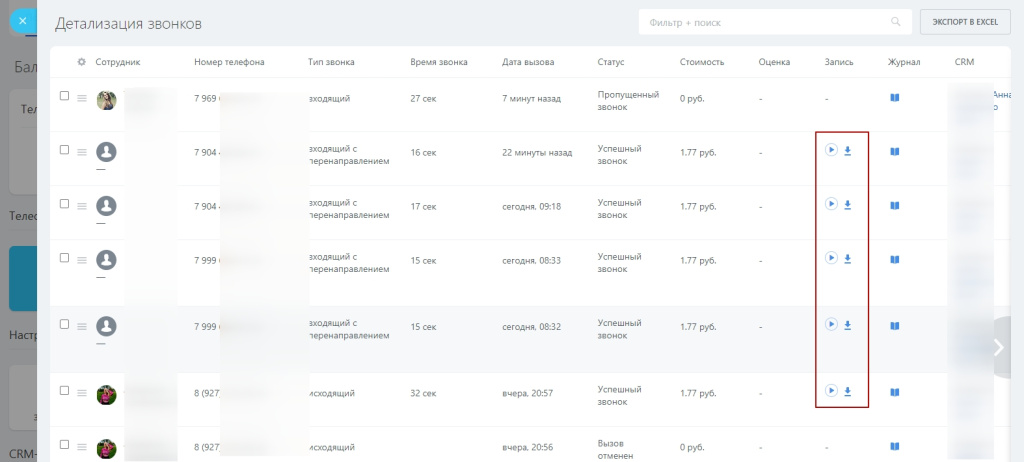Screen dimensions: 1024x462
Task: Close the call details panel
Action: pyautogui.click(x=22, y=19)
